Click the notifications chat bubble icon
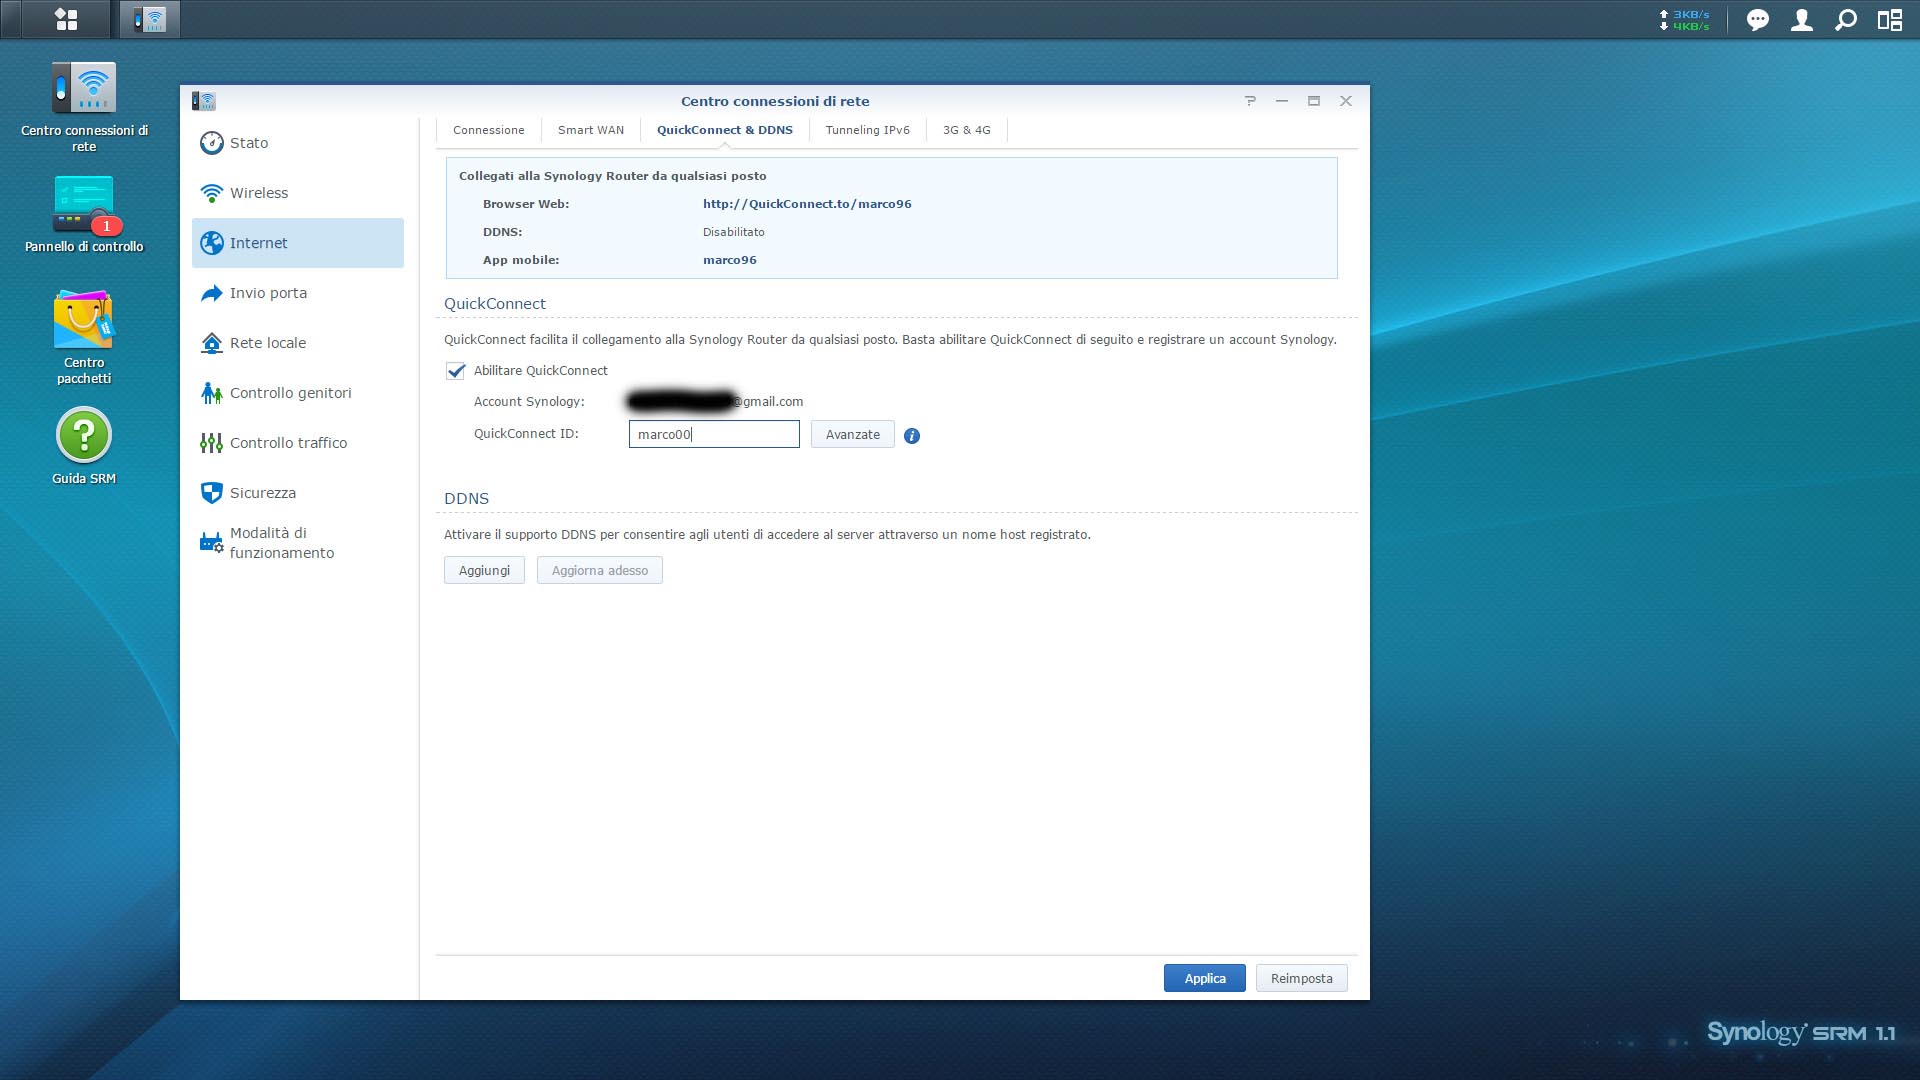1920x1080 pixels. coord(1757,20)
